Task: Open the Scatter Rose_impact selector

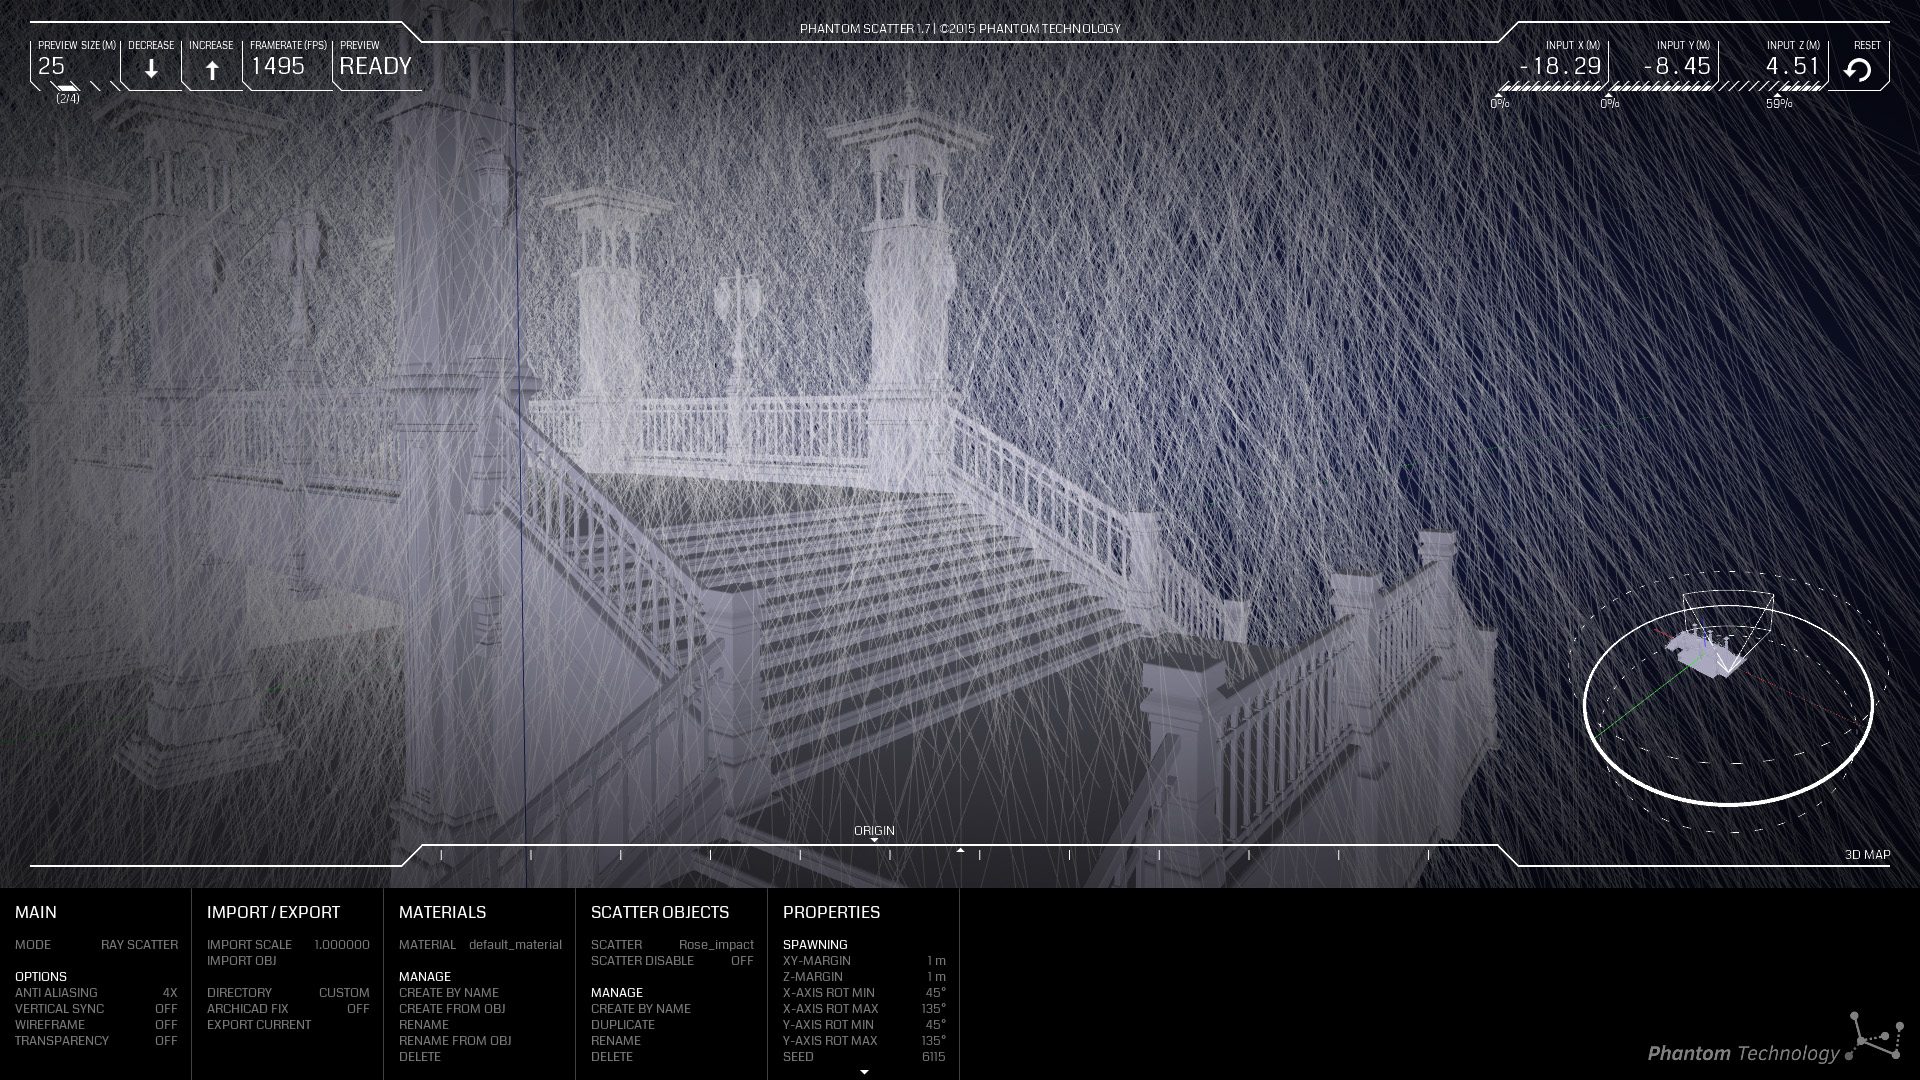Action: click(716, 945)
